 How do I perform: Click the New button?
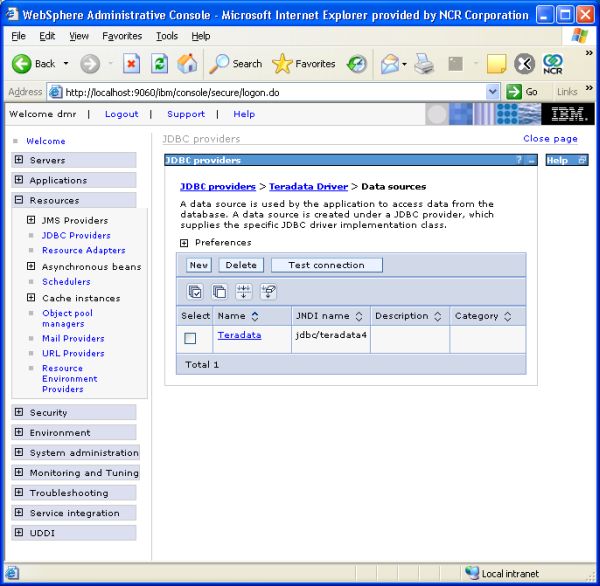pyautogui.click(x=199, y=265)
